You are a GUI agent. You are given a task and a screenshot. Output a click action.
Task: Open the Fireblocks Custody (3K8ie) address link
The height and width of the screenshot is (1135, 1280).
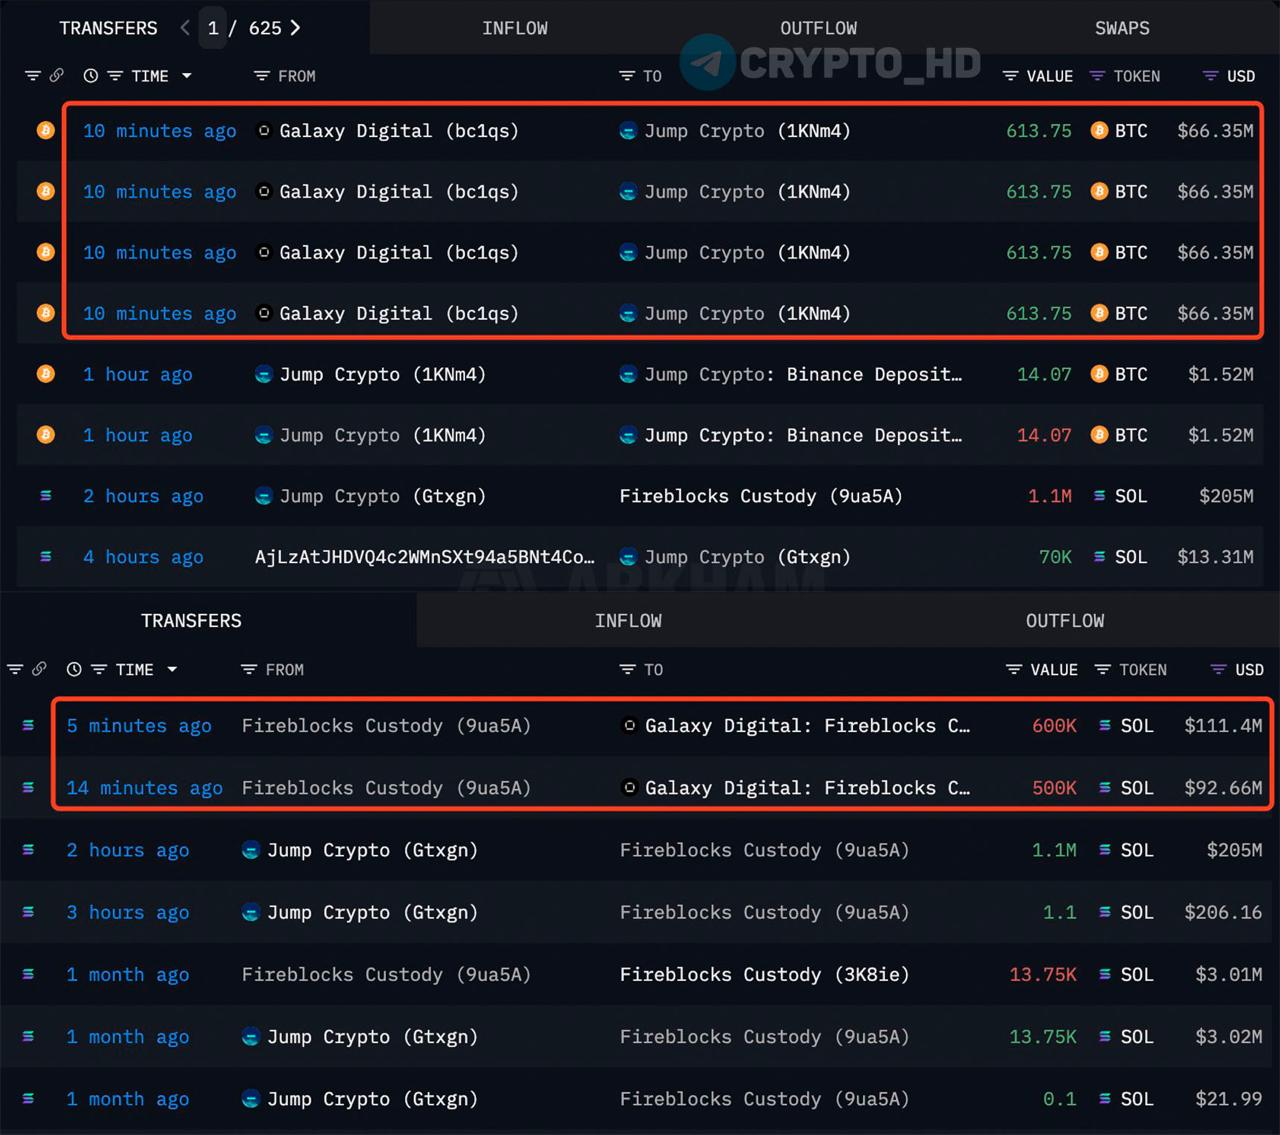(764, 975)
